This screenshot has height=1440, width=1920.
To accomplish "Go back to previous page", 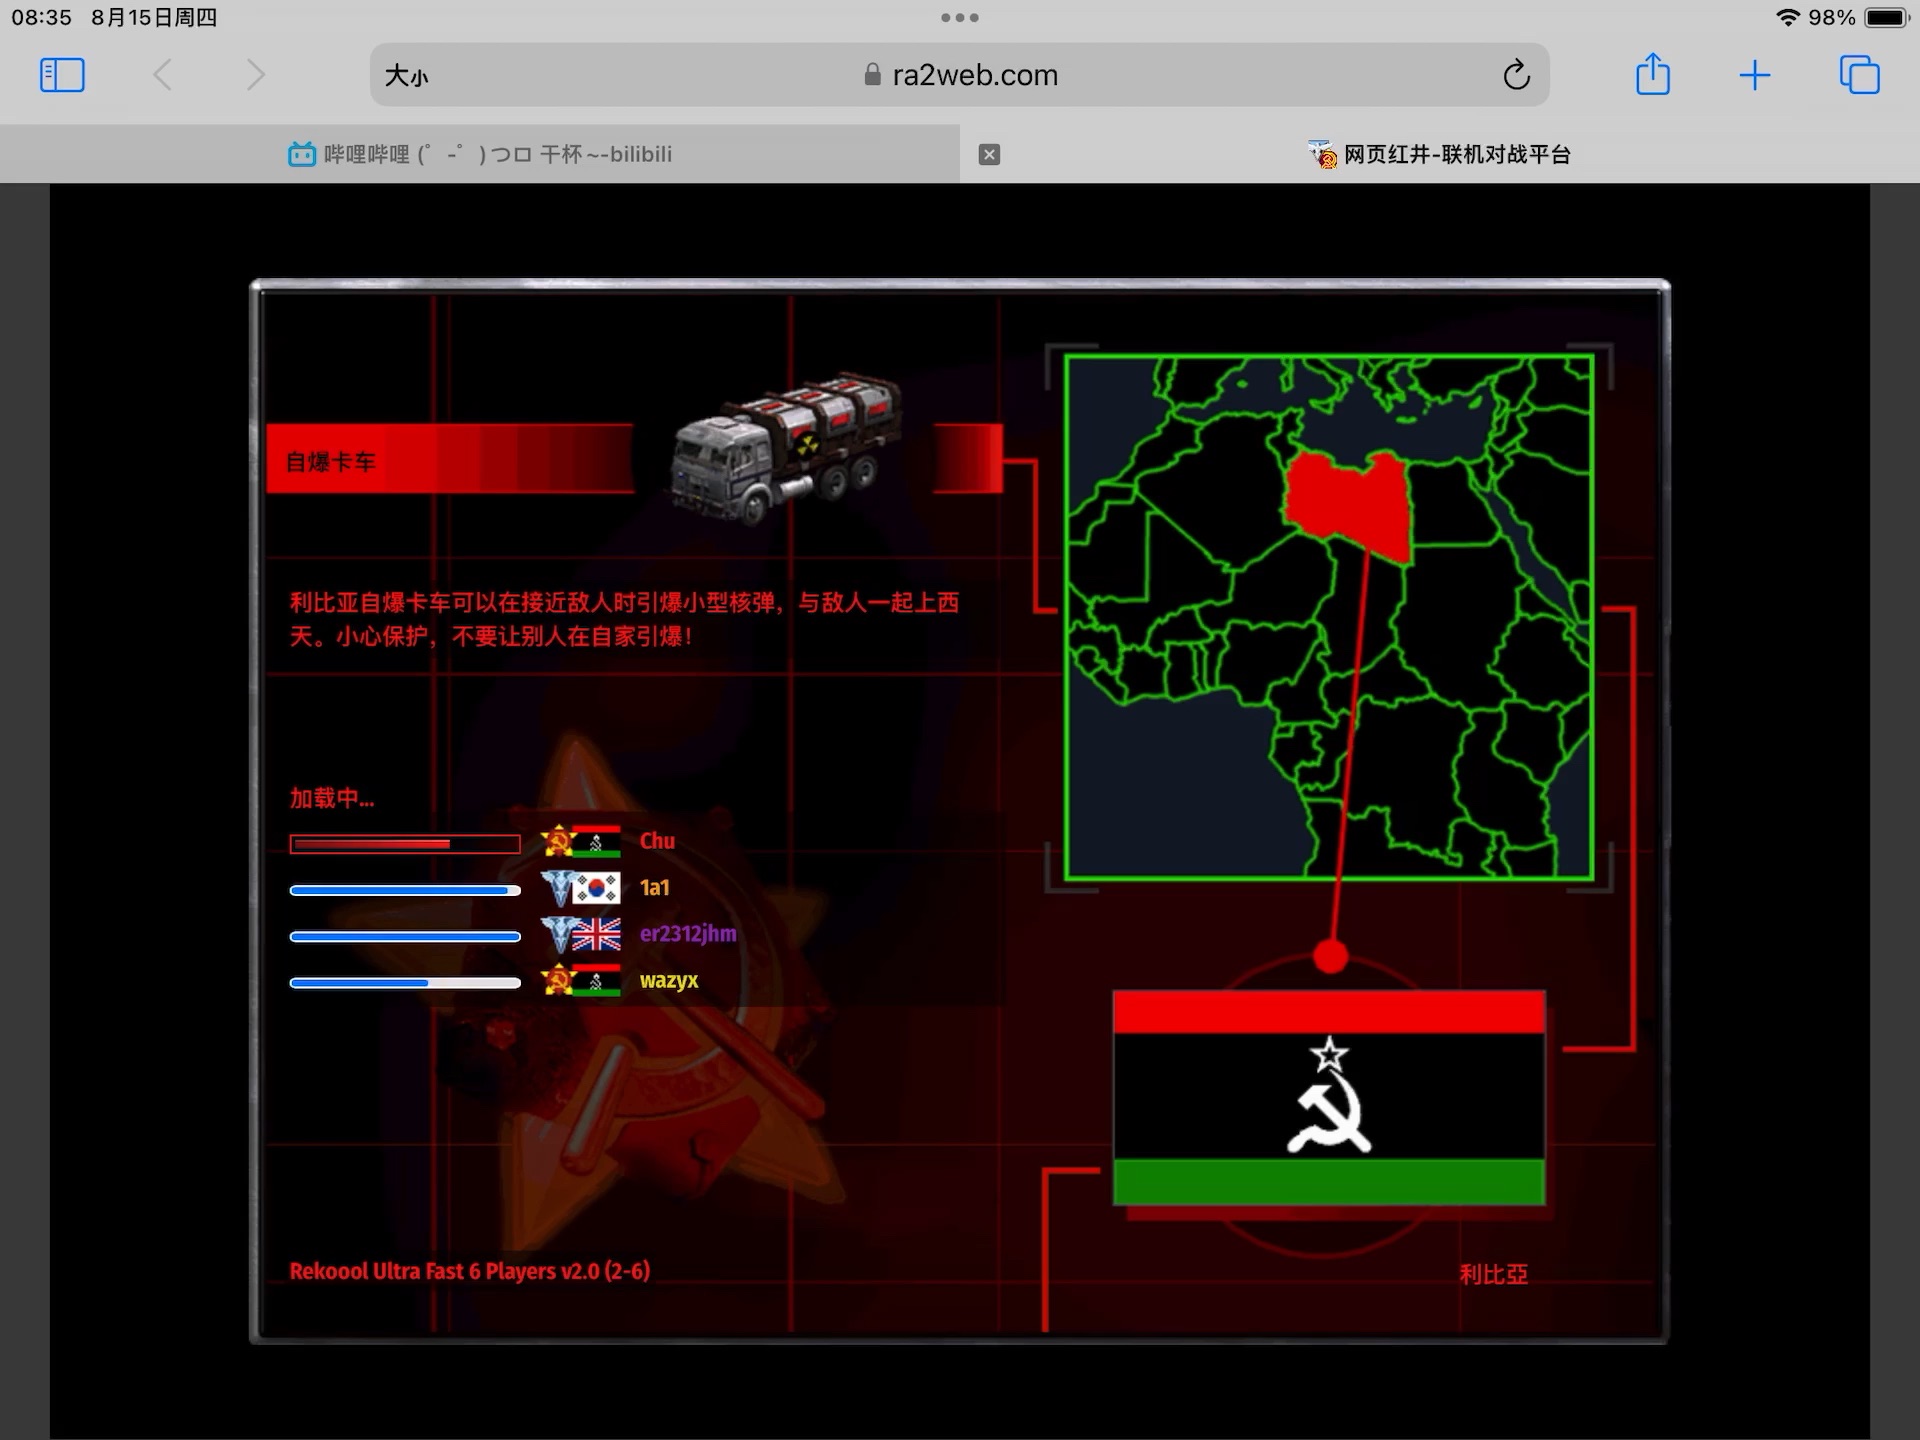I will tap(162, 75).
